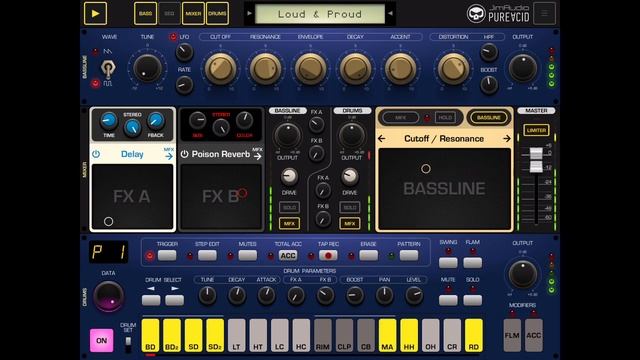Click the DRUMS channel DRIVE knob
640x360 pixels.
tap(349, 176)
